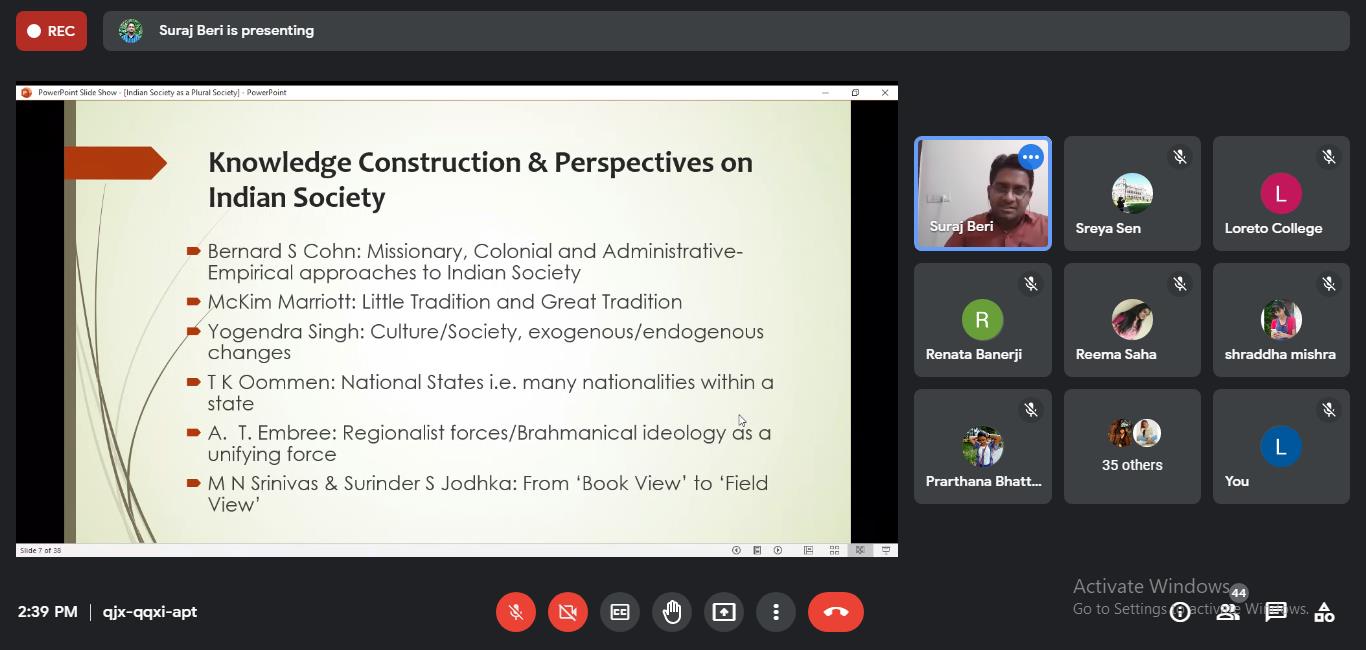Viewport: 1366px width, 650px height.
Task: Click the Suraj Beri is presenting banner
Action: coord(236,31)
